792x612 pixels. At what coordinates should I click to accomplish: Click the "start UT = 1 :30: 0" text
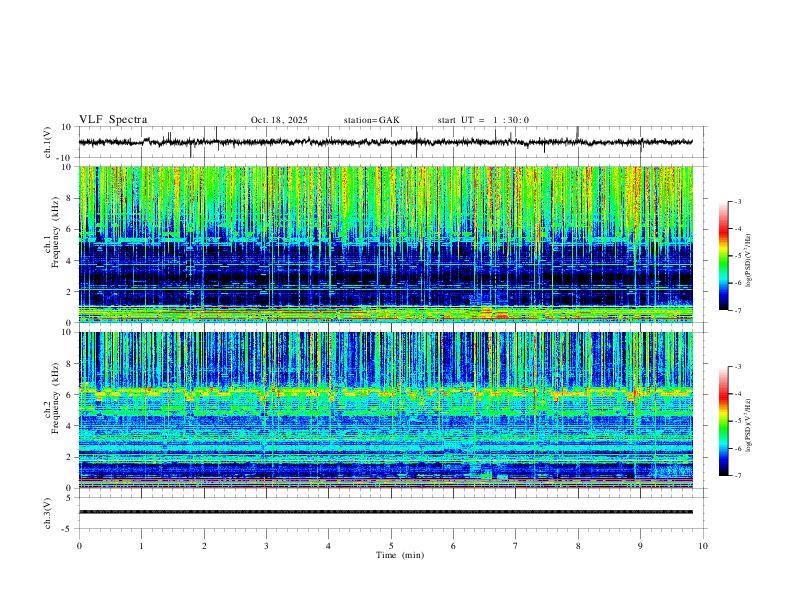(483, 120)
